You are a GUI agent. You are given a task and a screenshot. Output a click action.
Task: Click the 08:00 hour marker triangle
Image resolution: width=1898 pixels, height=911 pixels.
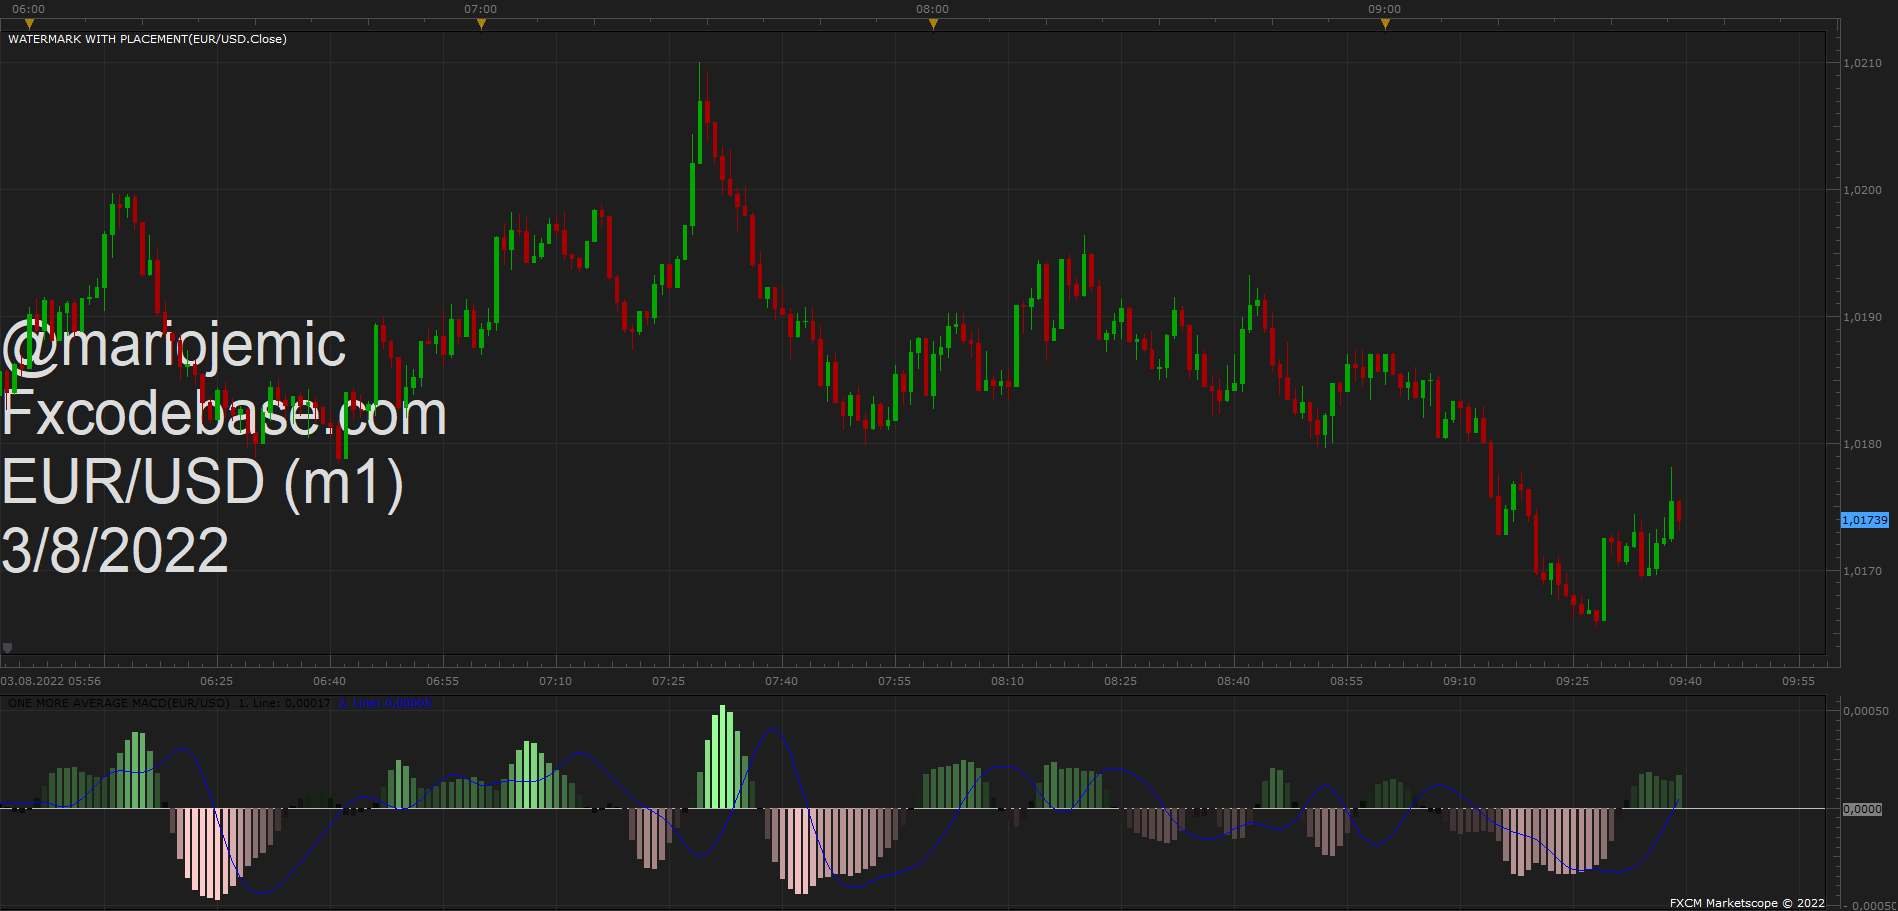coord(933,24)
